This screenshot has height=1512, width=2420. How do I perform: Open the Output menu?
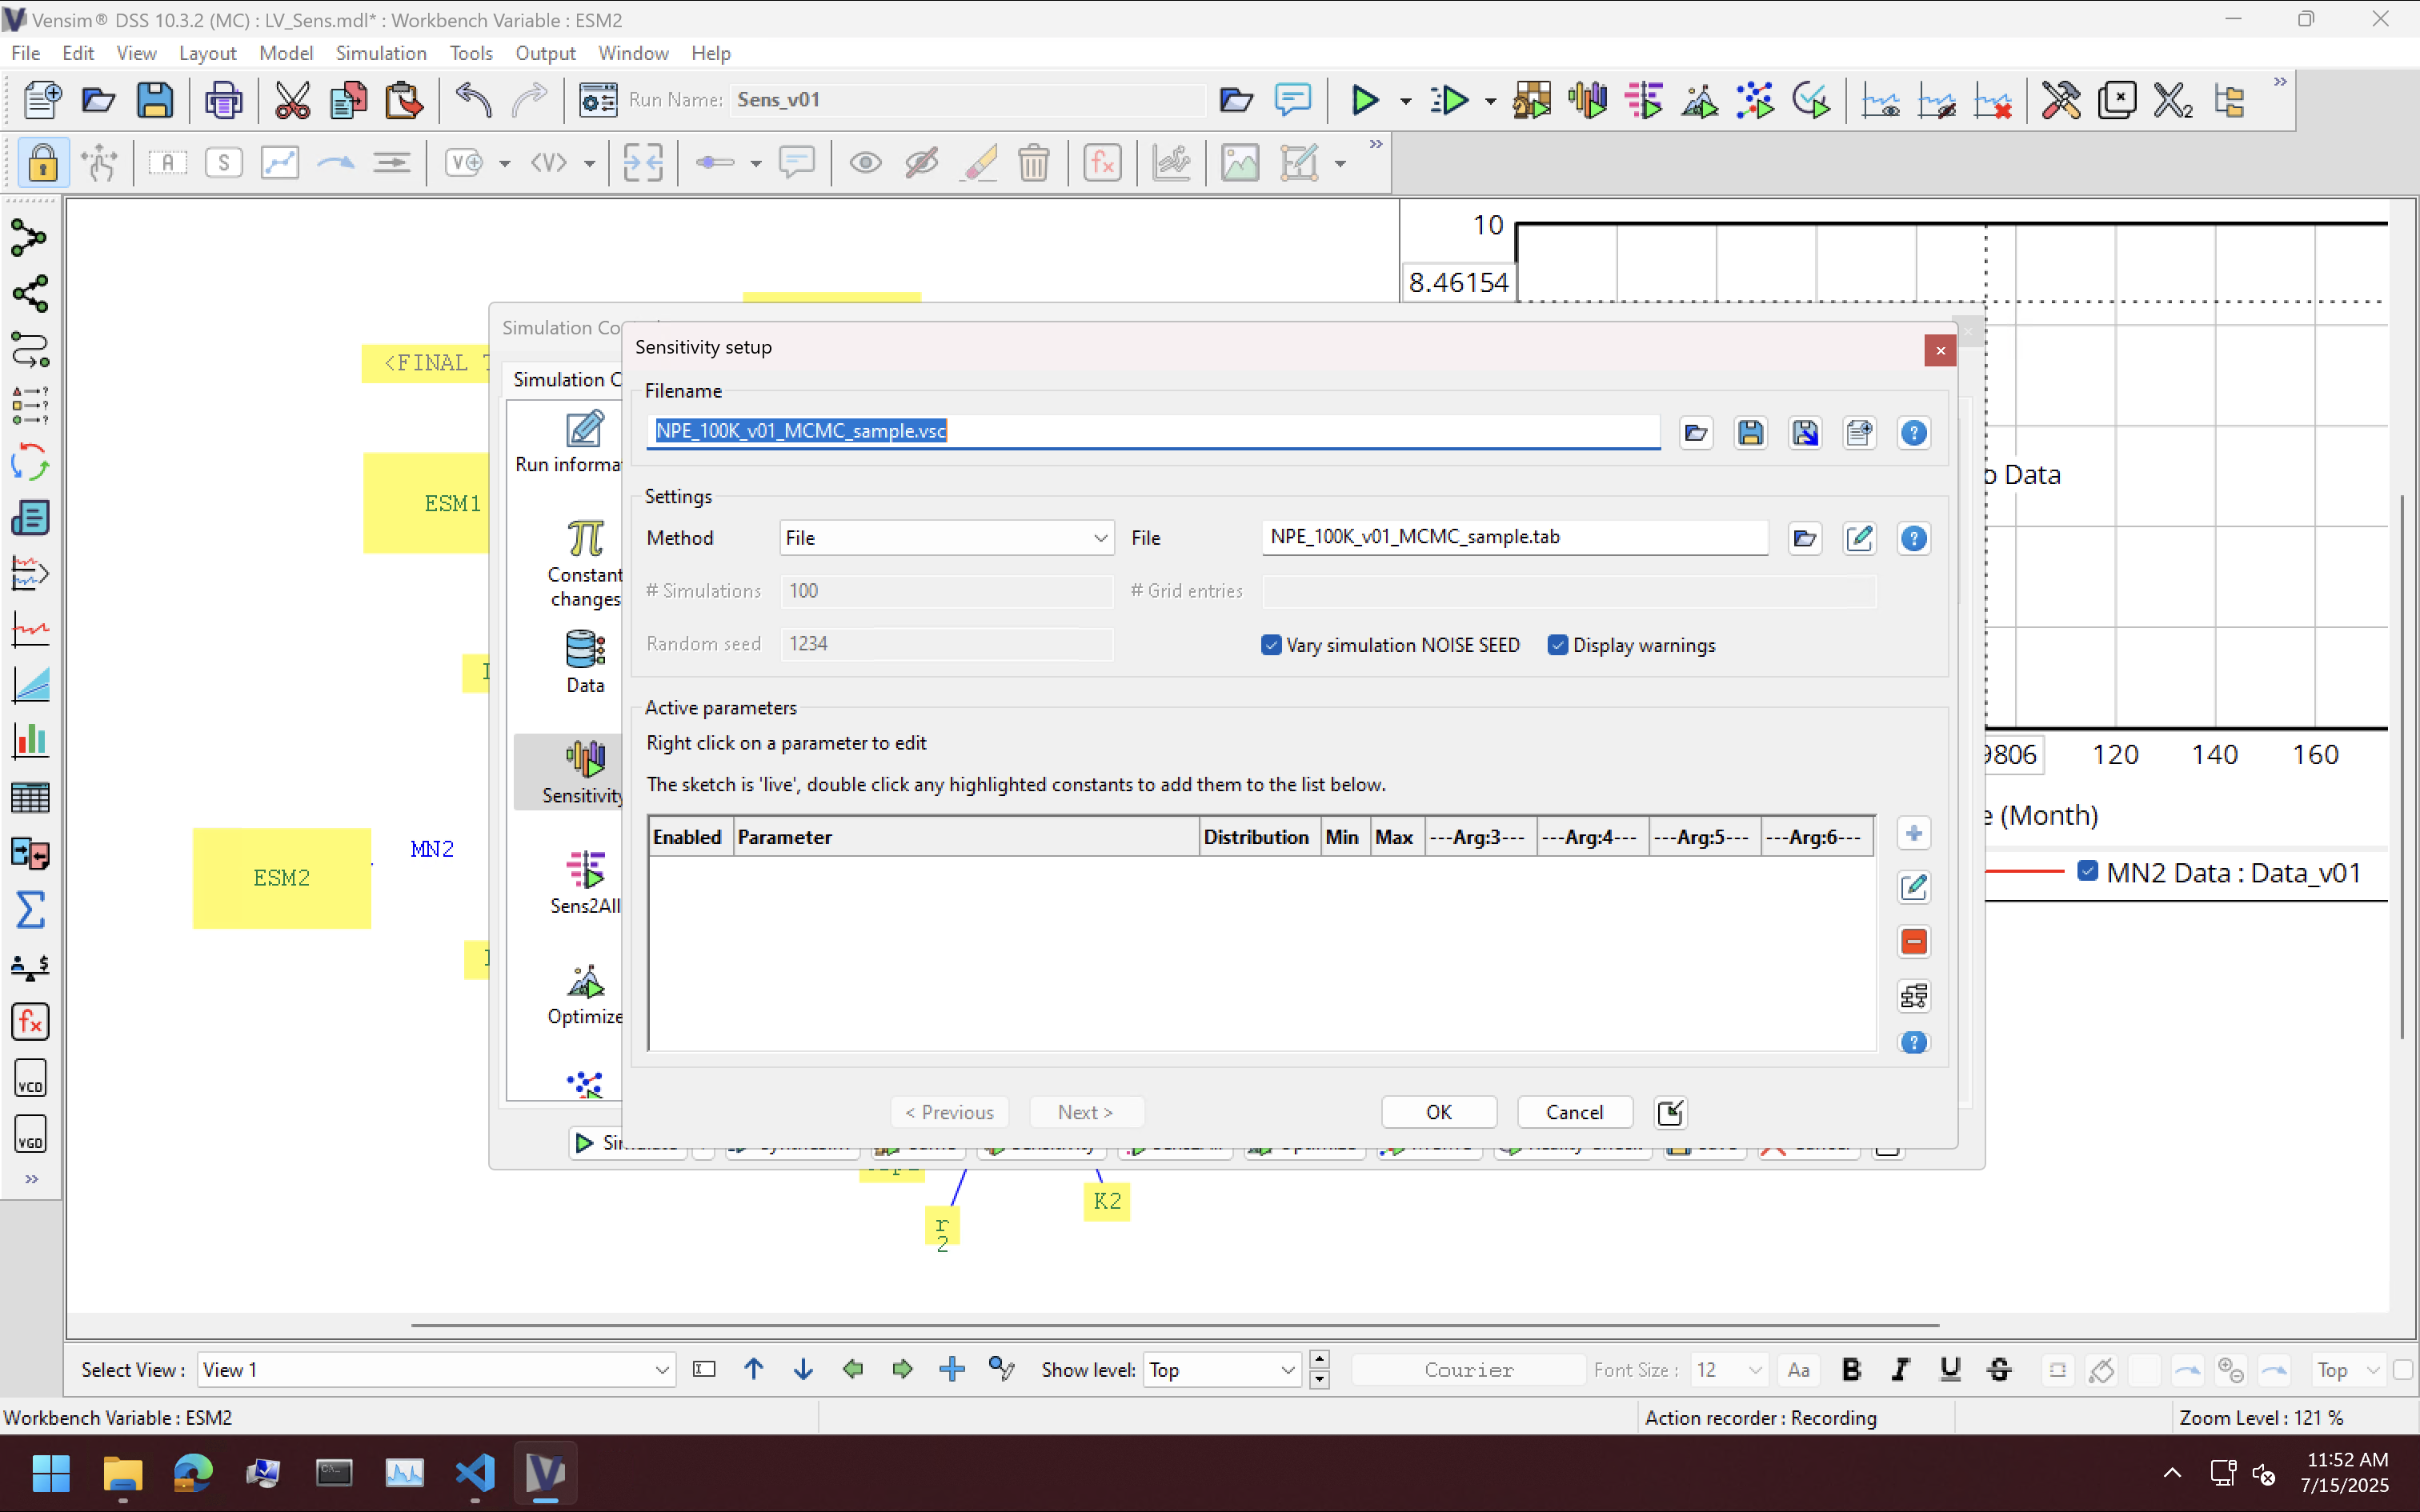[x=545, y=53]
